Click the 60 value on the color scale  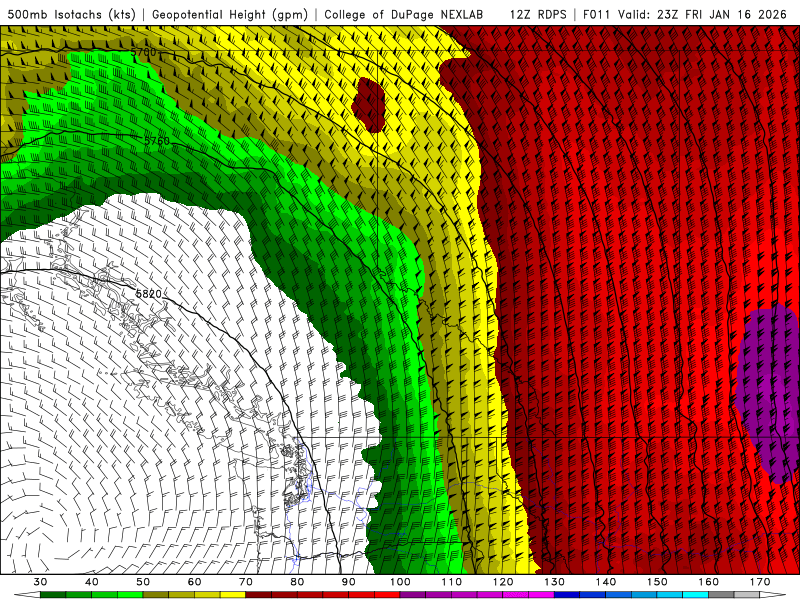click(x=194, y=582)
